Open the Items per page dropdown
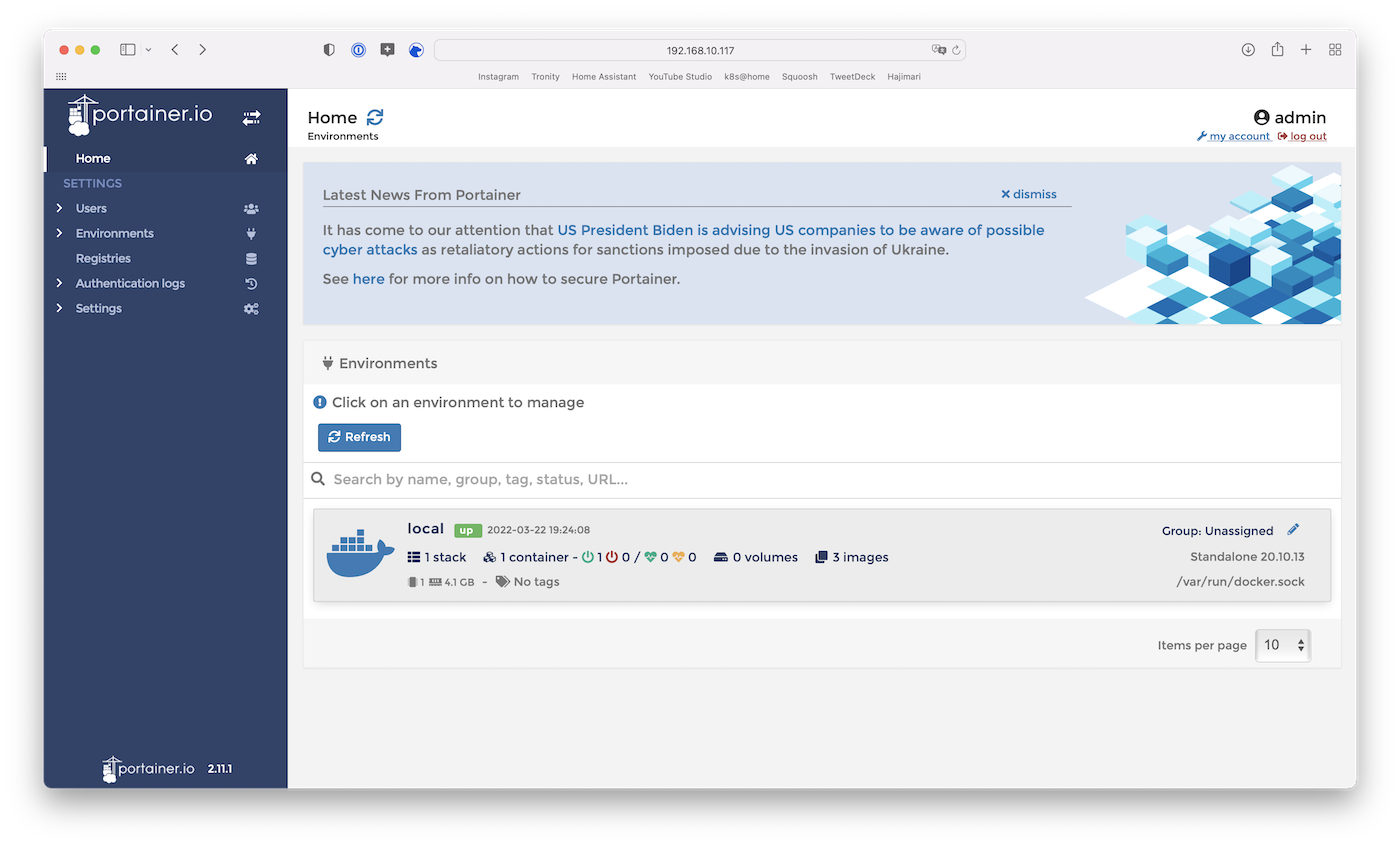This screenshot has height=846, width=1400. (1283, 645)
